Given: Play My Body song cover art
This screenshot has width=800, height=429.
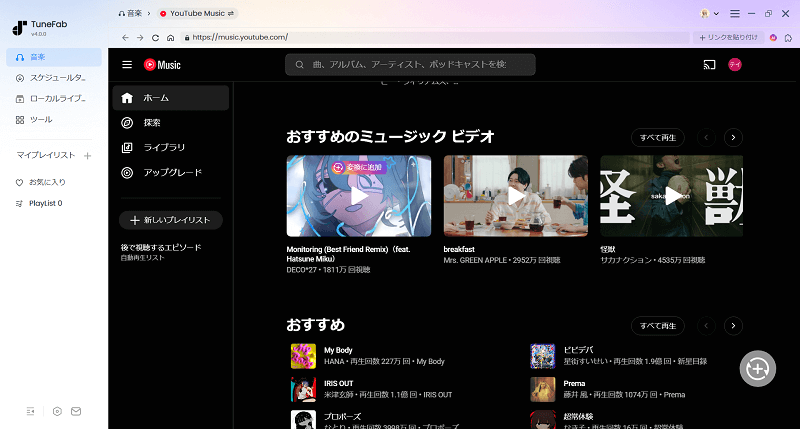Looking at the screenshot, I should coord(303,356).
